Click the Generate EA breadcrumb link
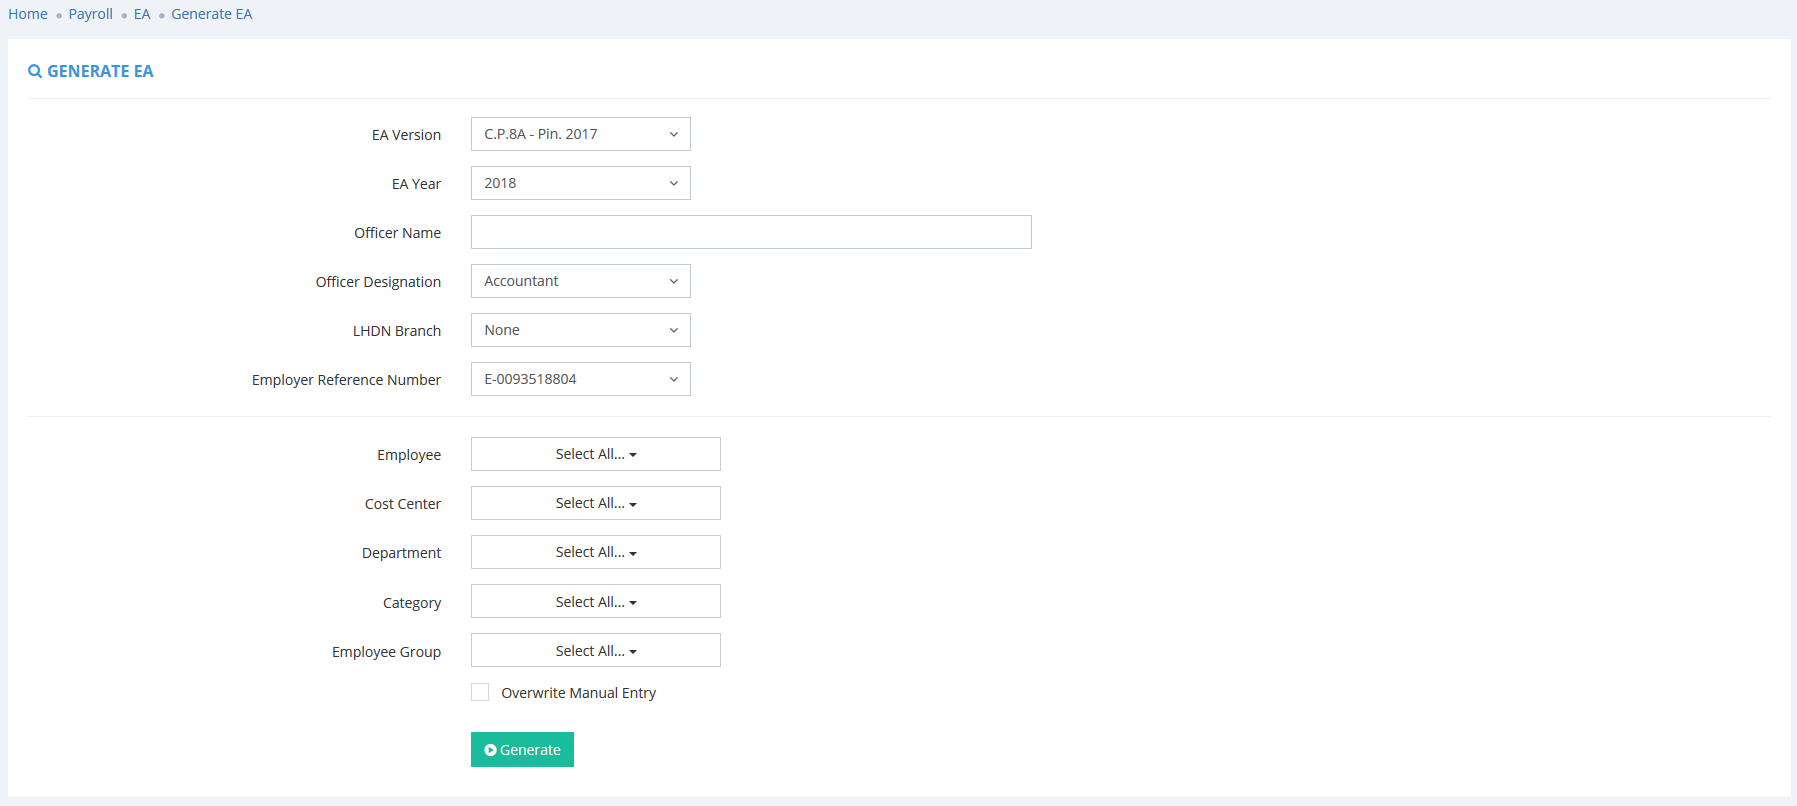Screen dimensions: 1797x806 (211, 14)
